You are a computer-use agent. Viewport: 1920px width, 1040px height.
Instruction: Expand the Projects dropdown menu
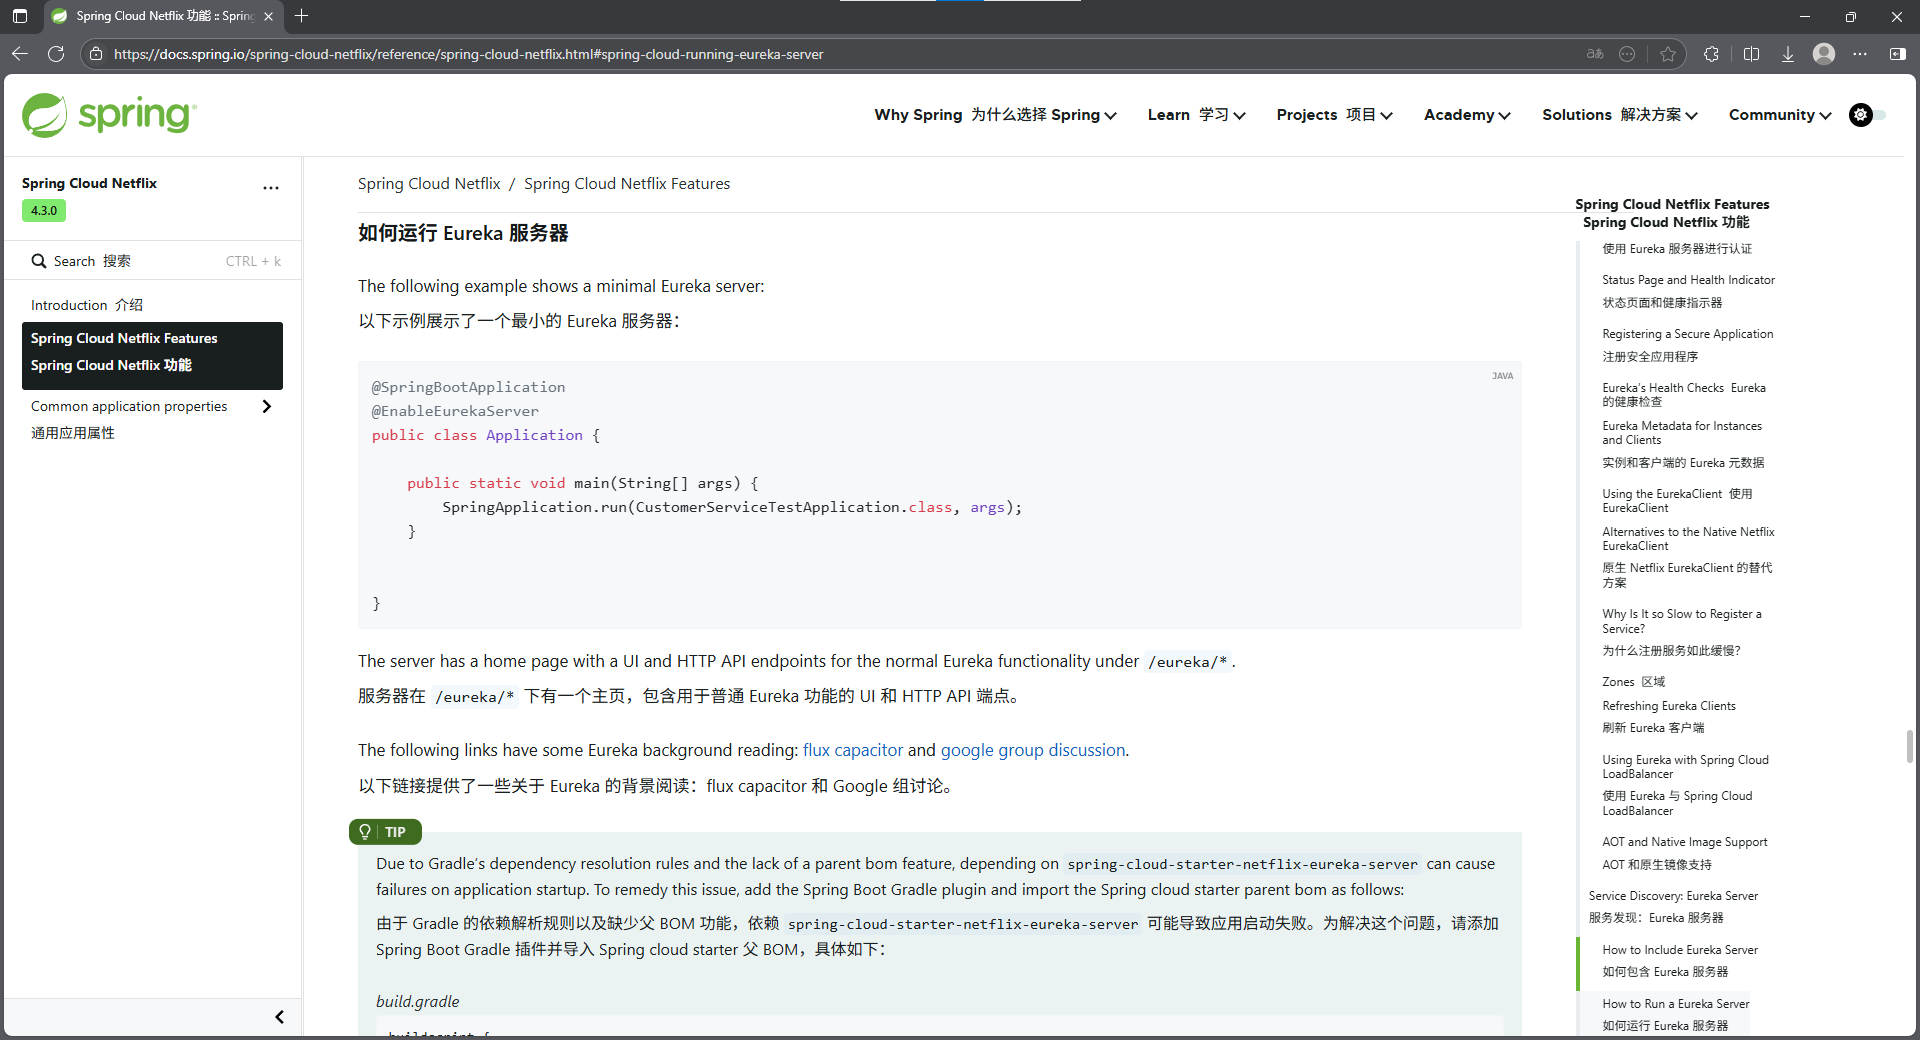pos(1335,115)
